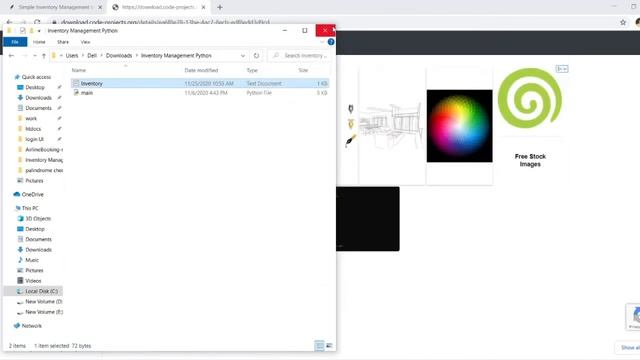Image resolution: width=640 pixels, height=360 pixels.
Task: Bookmark this page star icon
Action: [623, 22]
